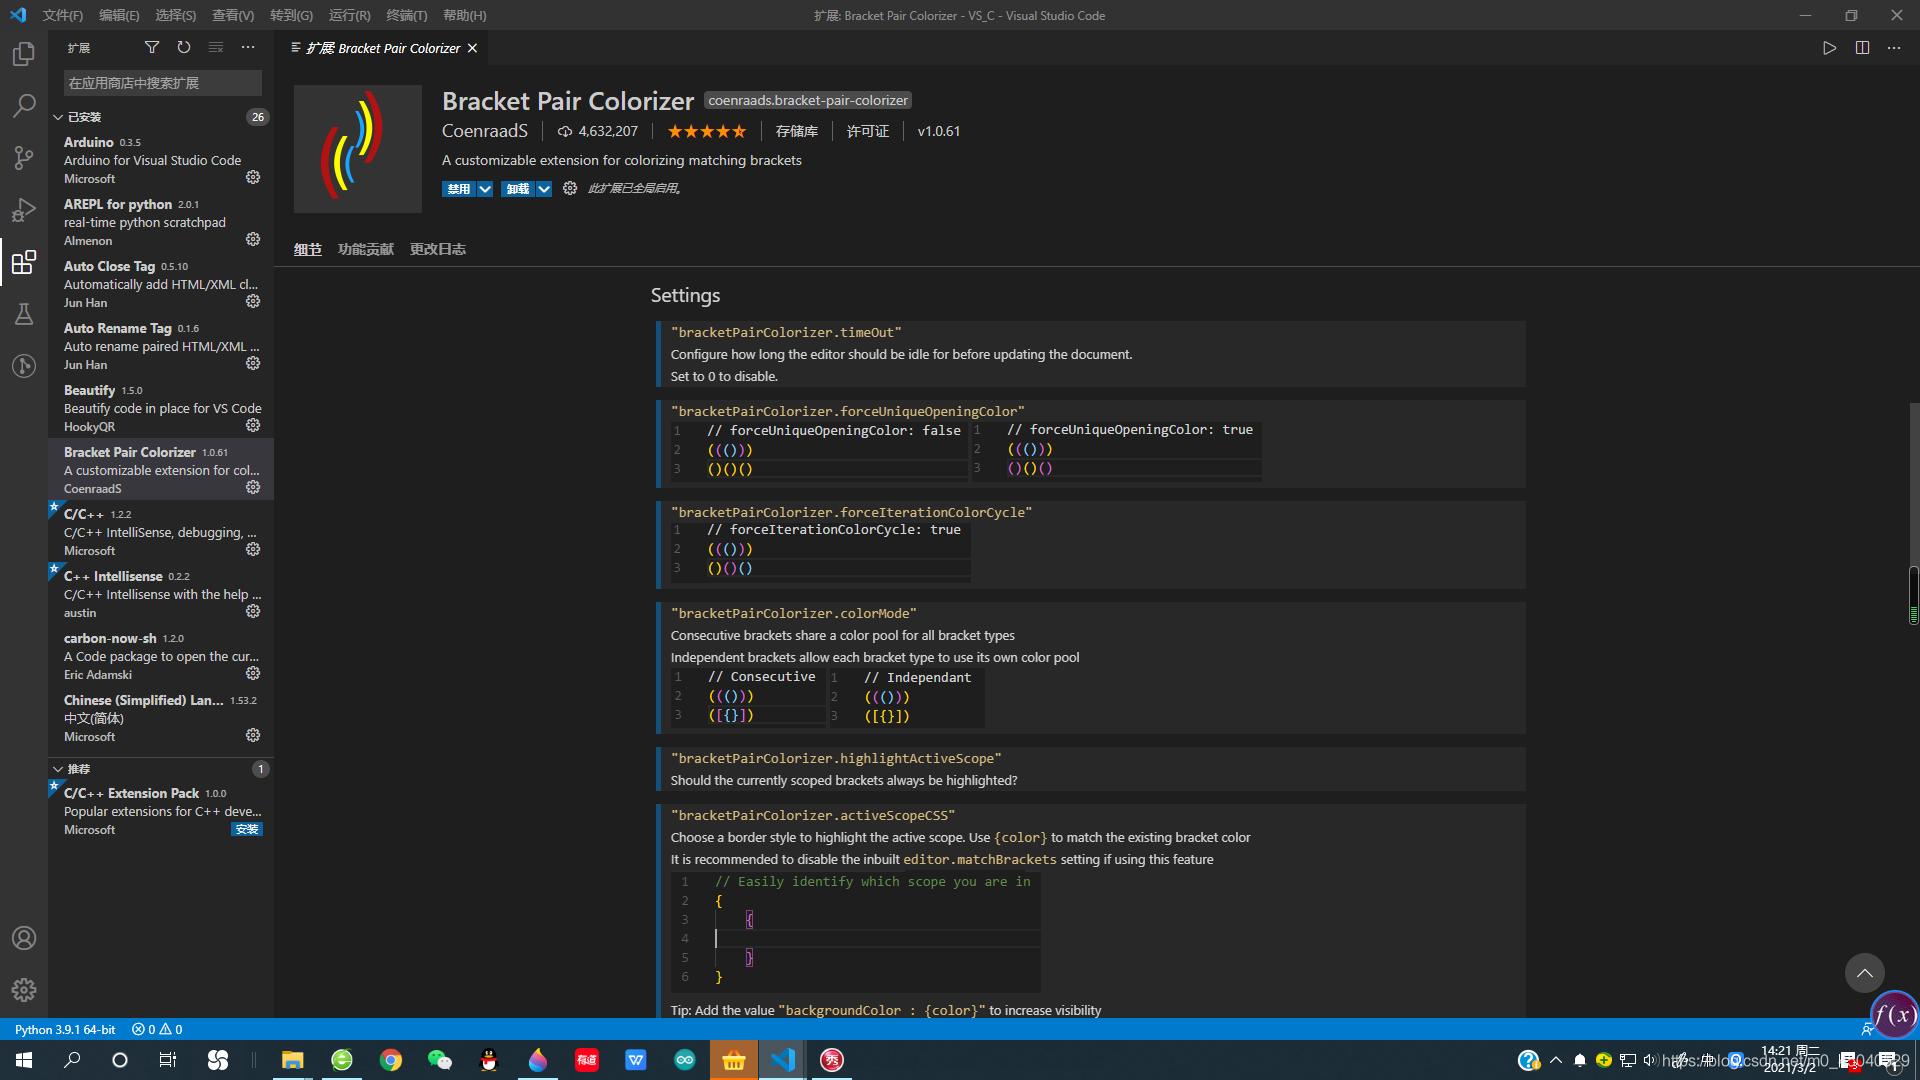Open manage gear for Beautify extension
This screenshot has width=1920, height=1080.
[253, 425]
